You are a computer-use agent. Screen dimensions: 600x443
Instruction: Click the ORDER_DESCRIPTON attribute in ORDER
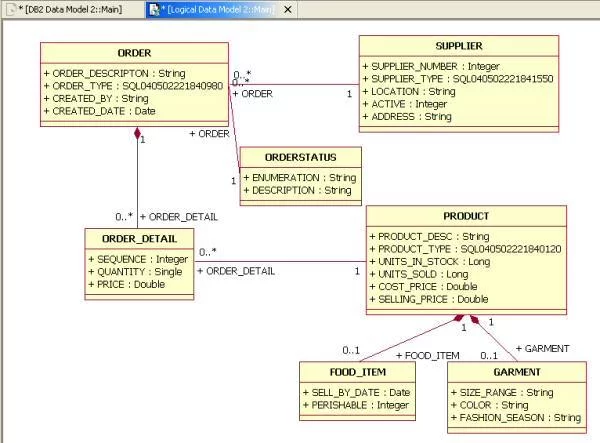(x=113, y=73)
